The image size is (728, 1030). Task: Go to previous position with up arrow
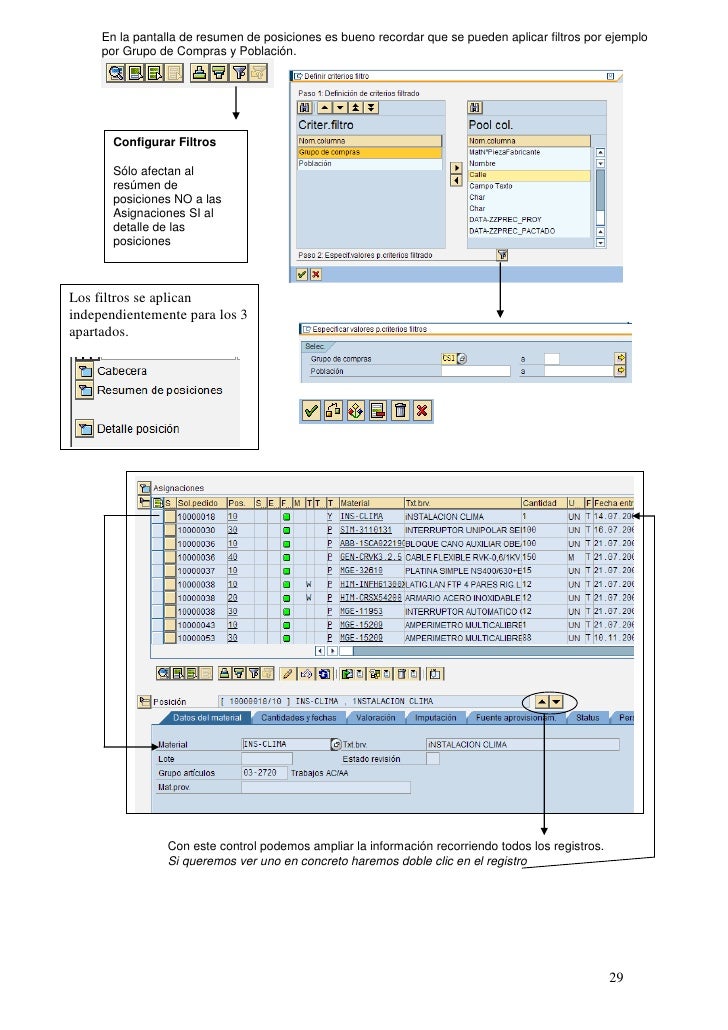[x=541, y=702]
